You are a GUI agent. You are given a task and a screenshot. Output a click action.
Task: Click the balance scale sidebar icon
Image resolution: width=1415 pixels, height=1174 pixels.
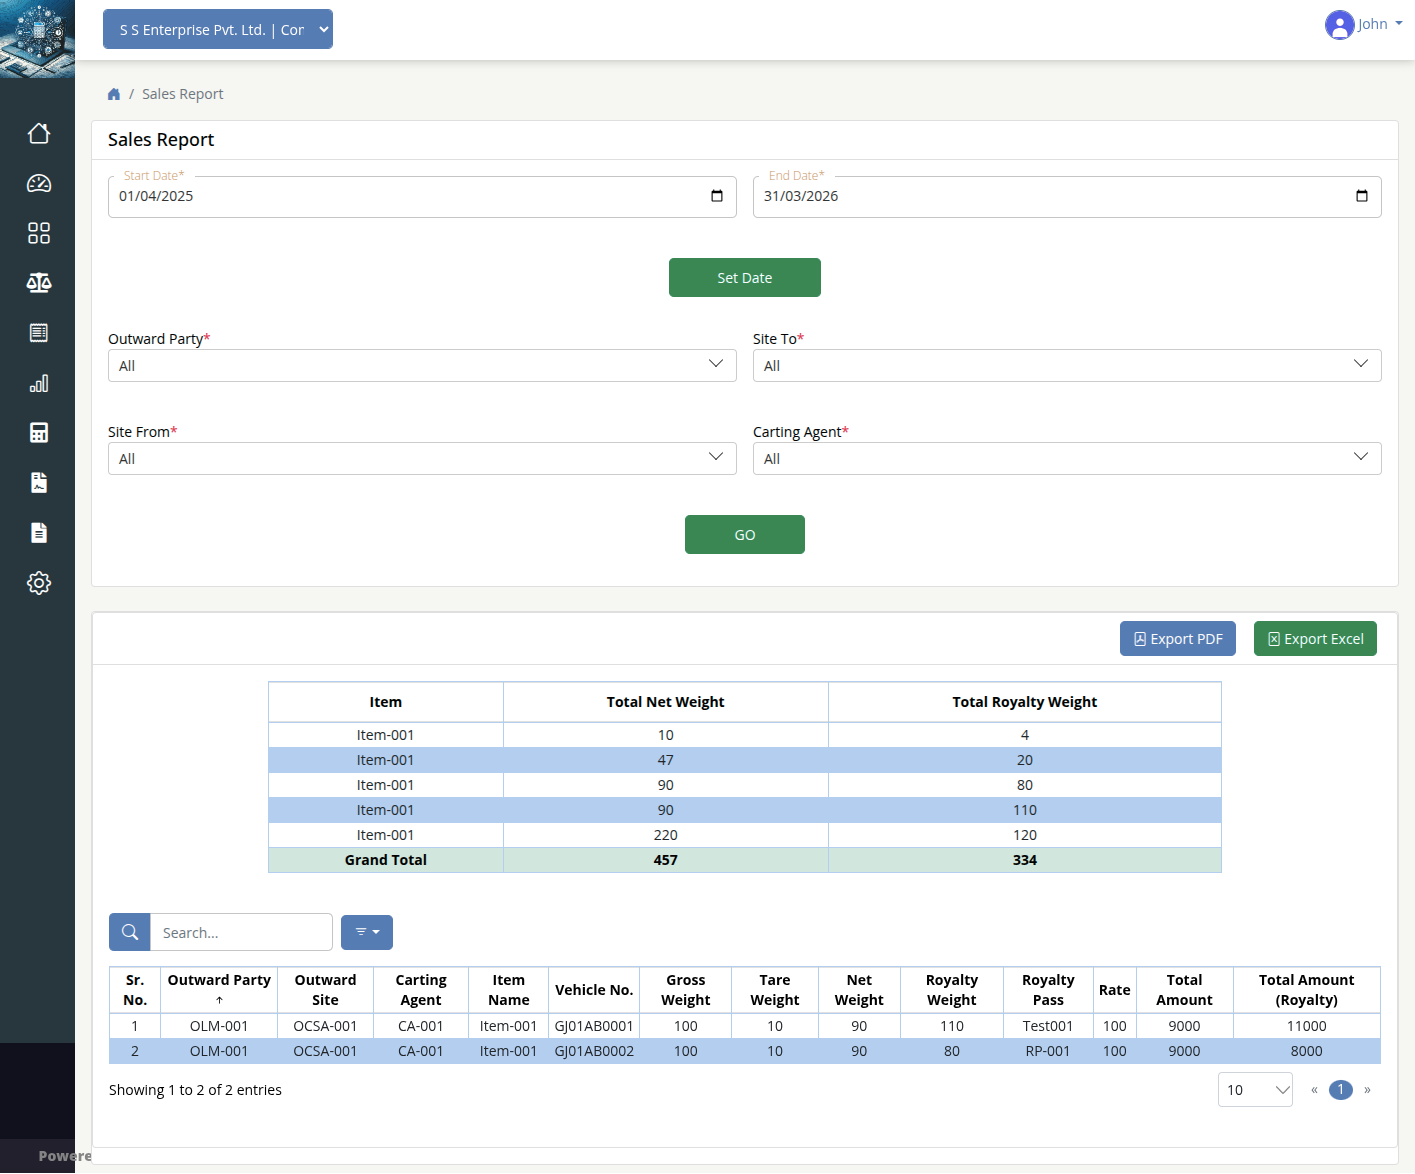[39, 283]
